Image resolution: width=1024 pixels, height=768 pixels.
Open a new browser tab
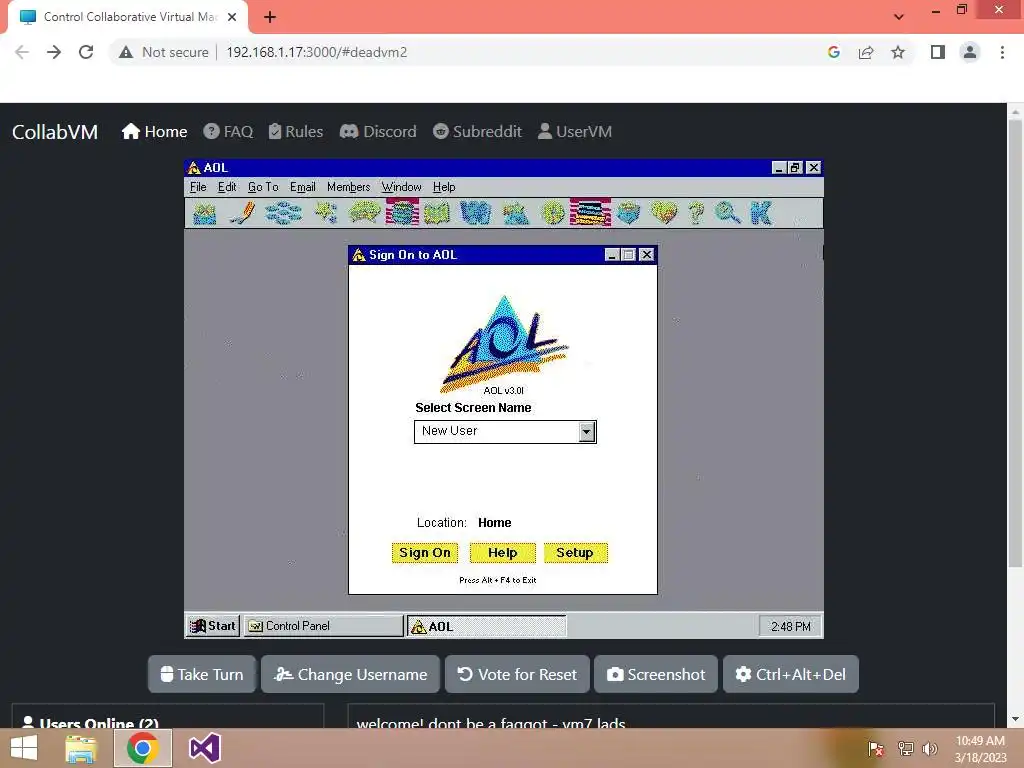270,17
